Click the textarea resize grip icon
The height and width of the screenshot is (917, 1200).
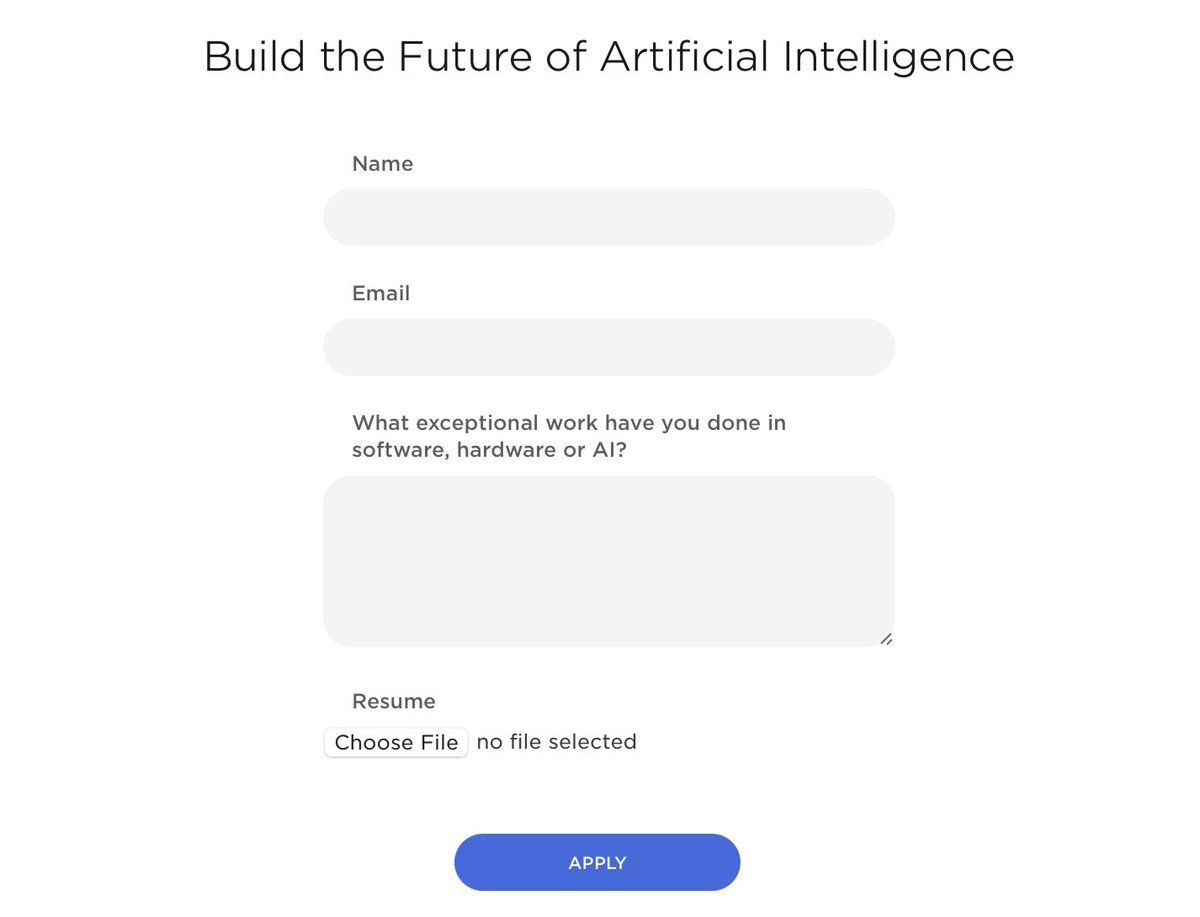[x=886, y=638]
